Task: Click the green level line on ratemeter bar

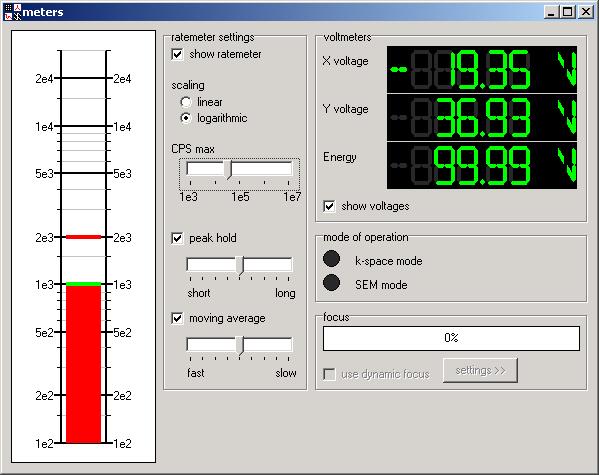Action: click(84, 284)
